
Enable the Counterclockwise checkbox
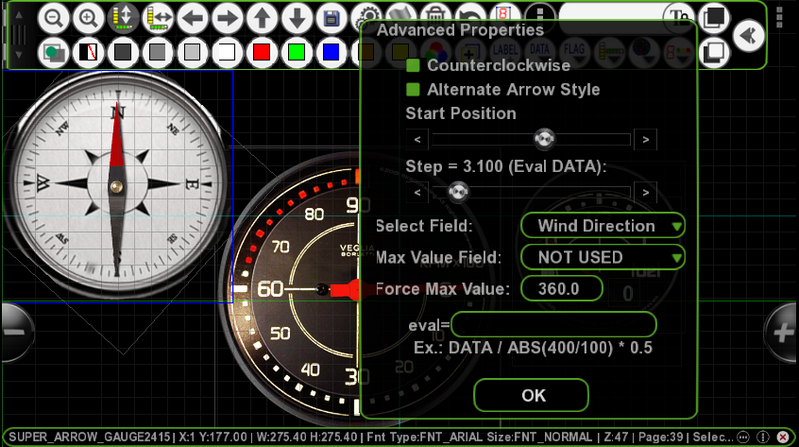pyautogui.click(x=413, y=65)
